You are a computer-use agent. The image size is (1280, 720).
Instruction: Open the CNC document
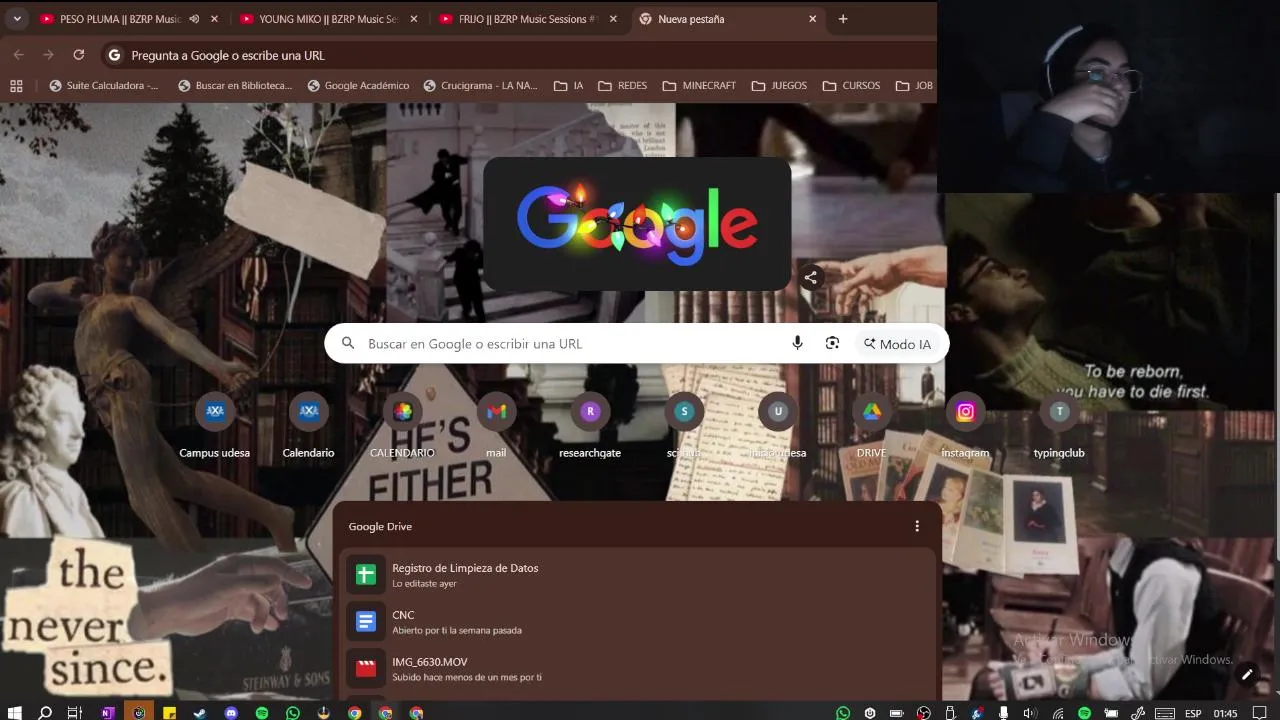coord(638,621)
